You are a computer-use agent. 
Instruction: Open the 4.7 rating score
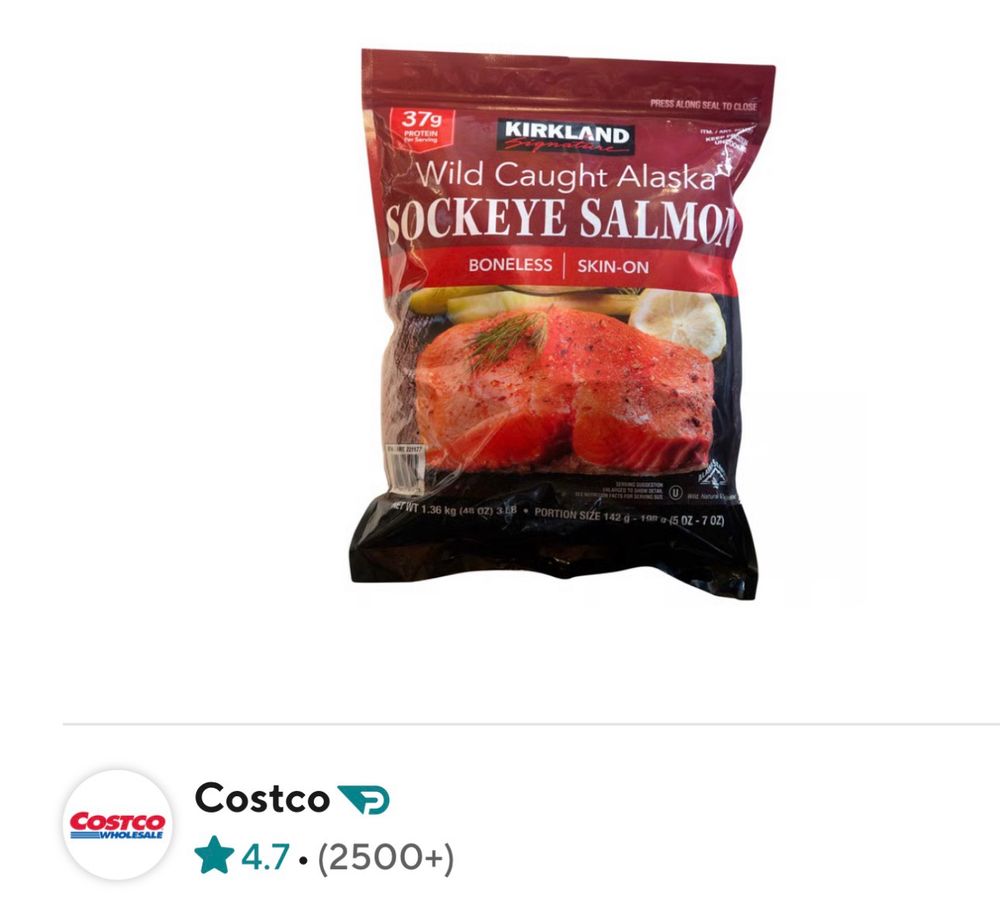[265, 857]
